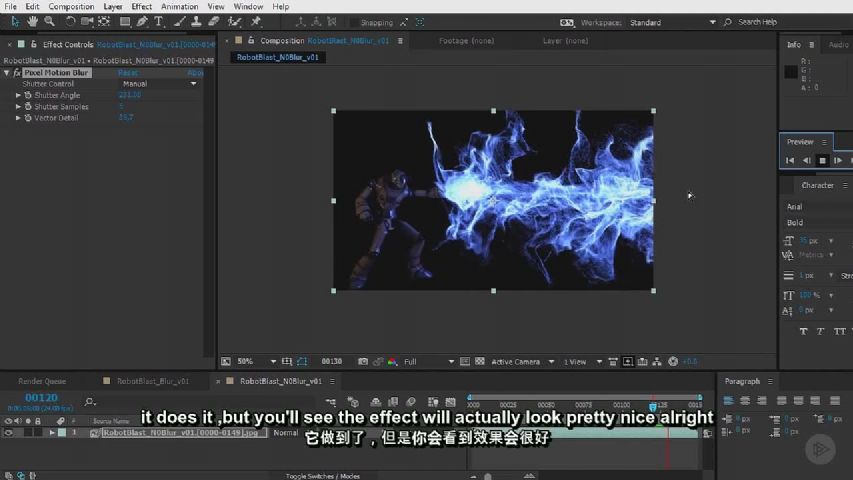853x480 pixels.
Task: Toggle Shutter Samples stopwatch
Action: click(x=28, y=107)
